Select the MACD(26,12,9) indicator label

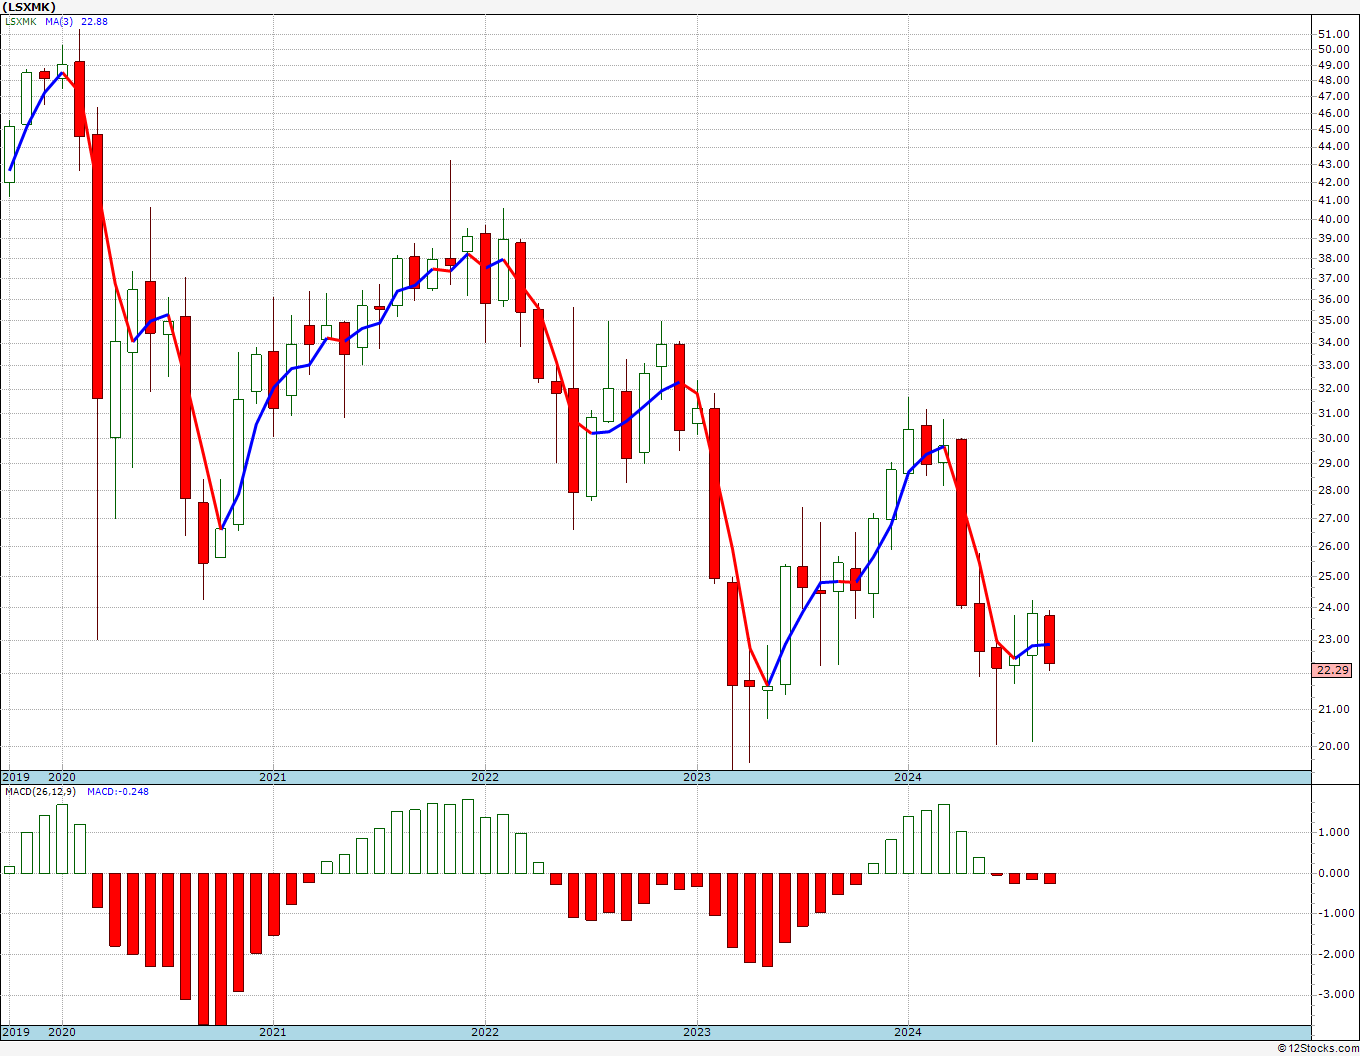(40, 792)
